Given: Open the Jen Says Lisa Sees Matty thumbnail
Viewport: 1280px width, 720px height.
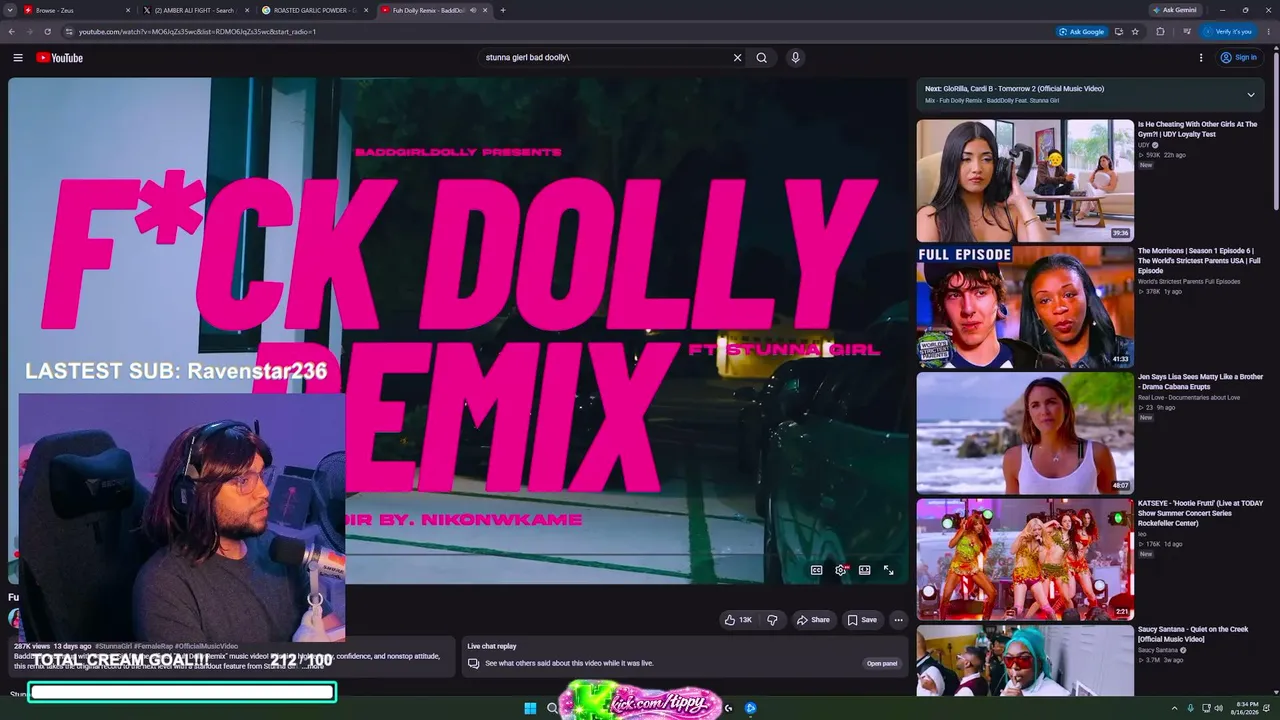Looking at the screenshot, I should point(1025,433).
